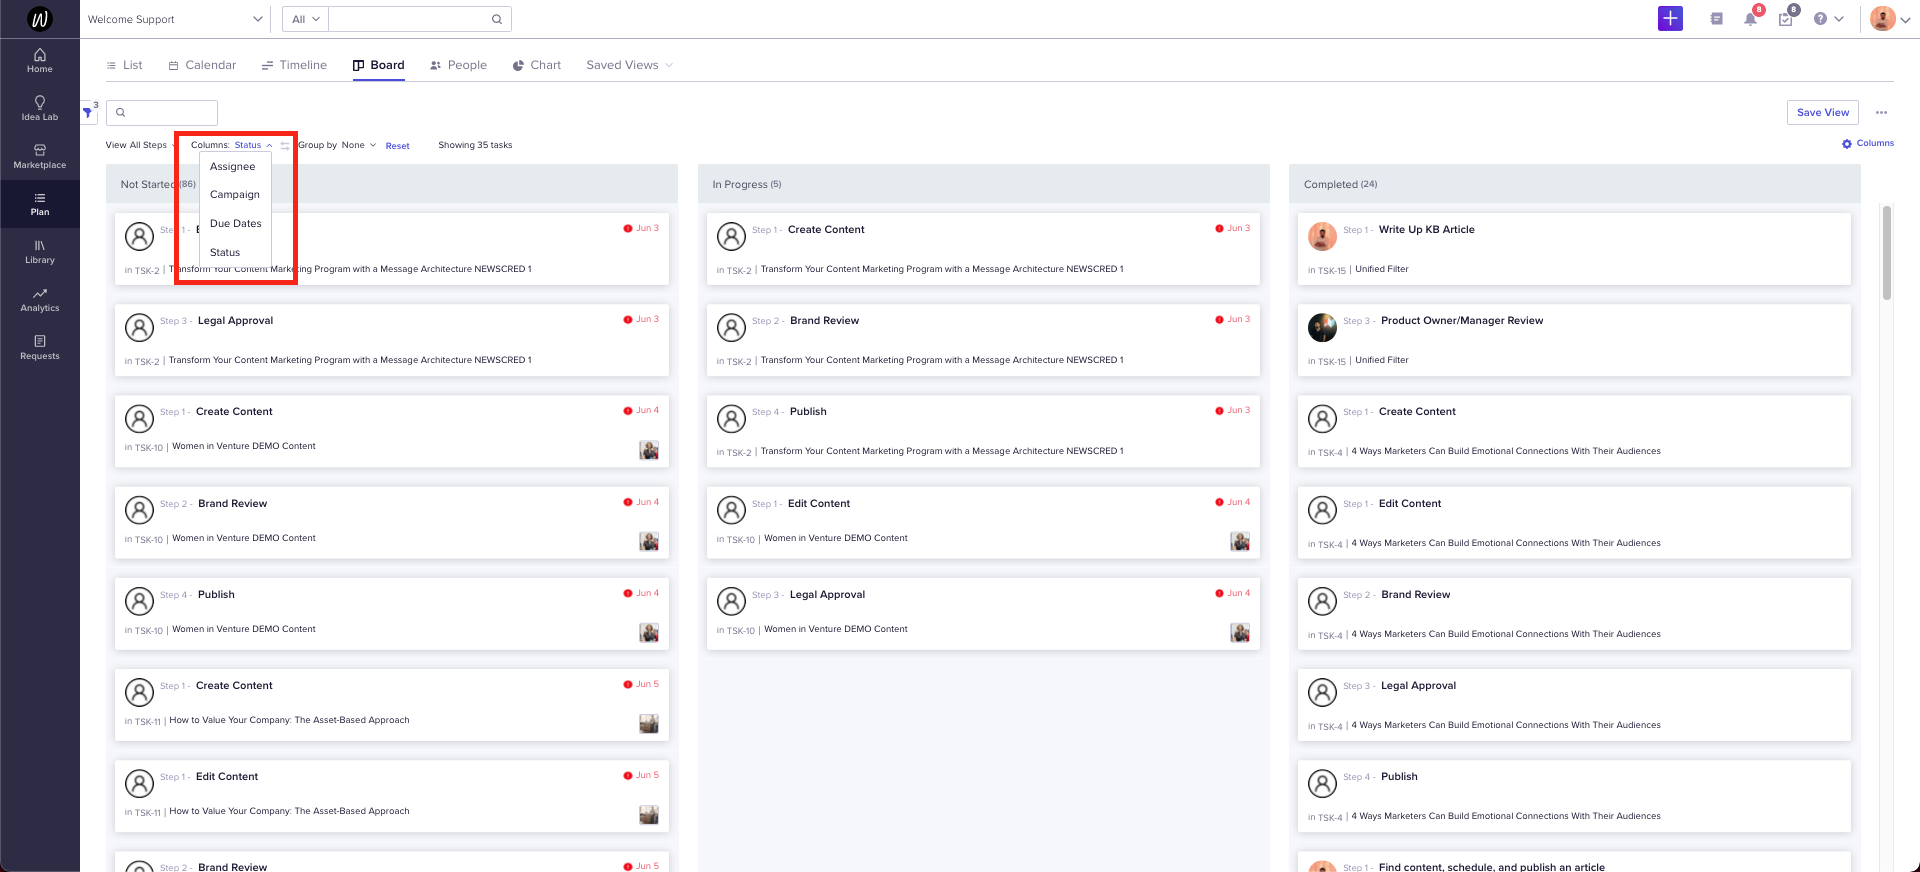The height and width of the screenshot is (872, 1920).
Task: Open the All search scope dropdown
Action: click(x=305, y=19)
